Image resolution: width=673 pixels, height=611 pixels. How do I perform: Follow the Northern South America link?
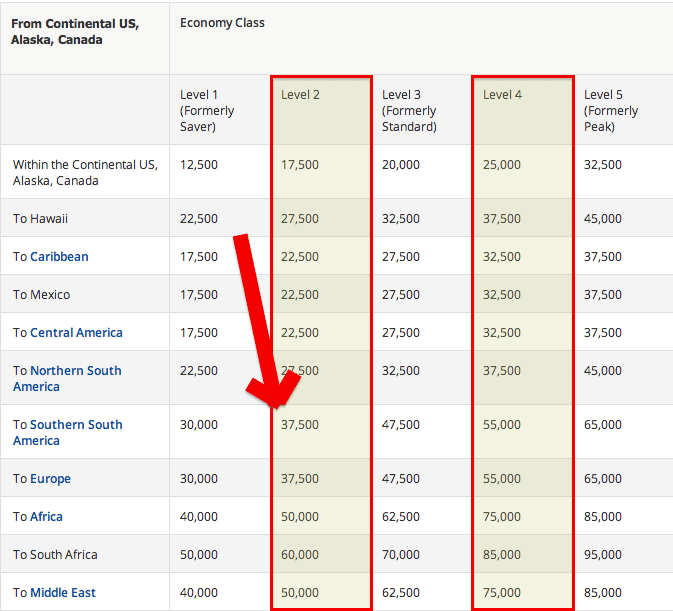[67, 378]
